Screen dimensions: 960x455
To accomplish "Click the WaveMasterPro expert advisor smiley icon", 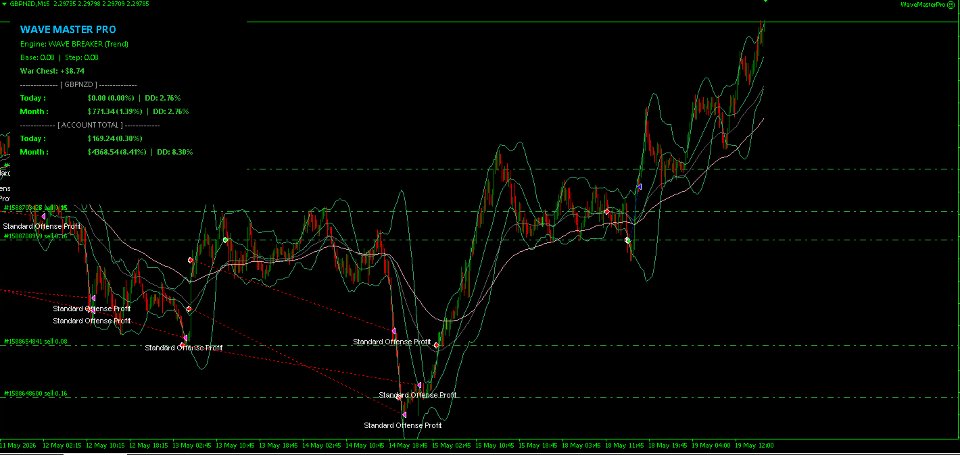I will click(952, 4).
